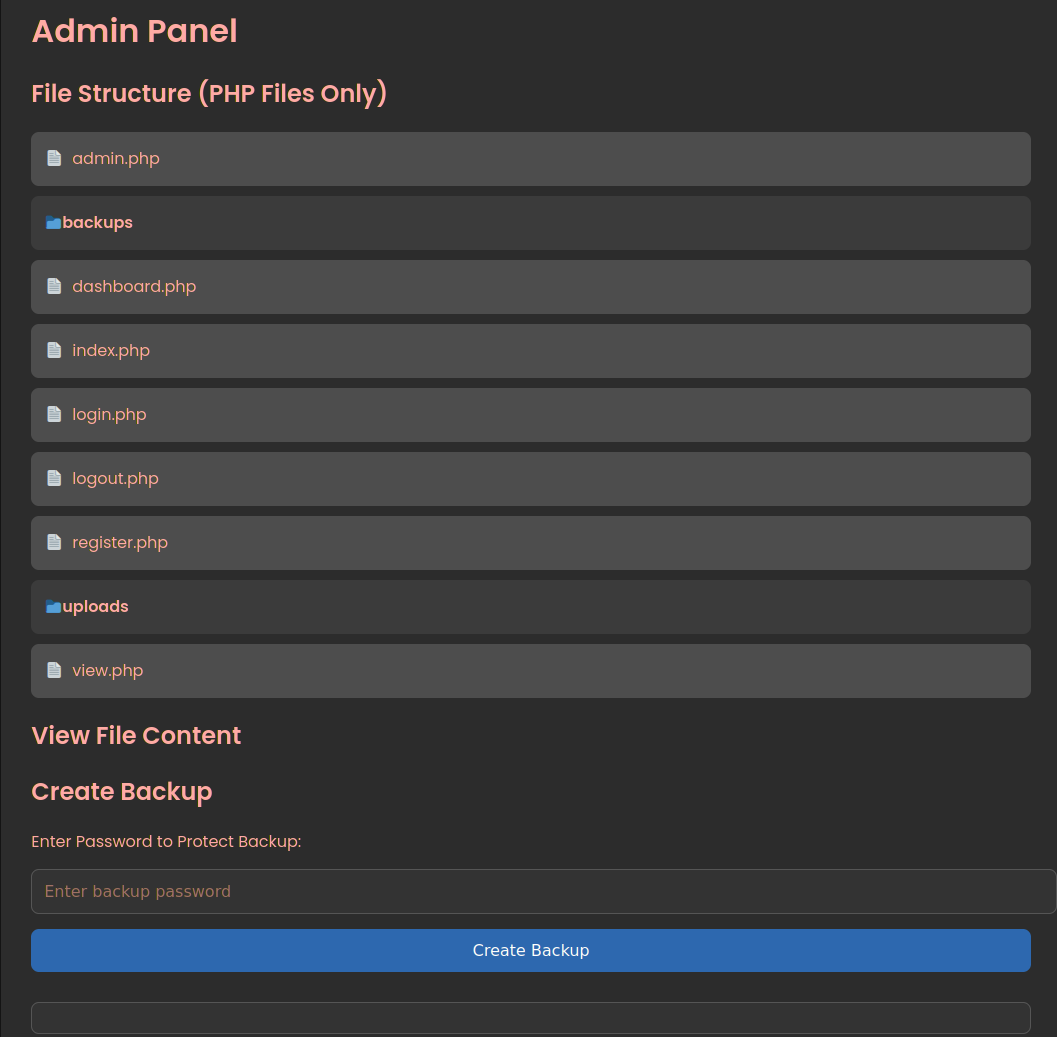The height and width of the screenshot is (1037, 1057).
Task: Click the file icon beside dashboard.php
Action: [54, 286]
